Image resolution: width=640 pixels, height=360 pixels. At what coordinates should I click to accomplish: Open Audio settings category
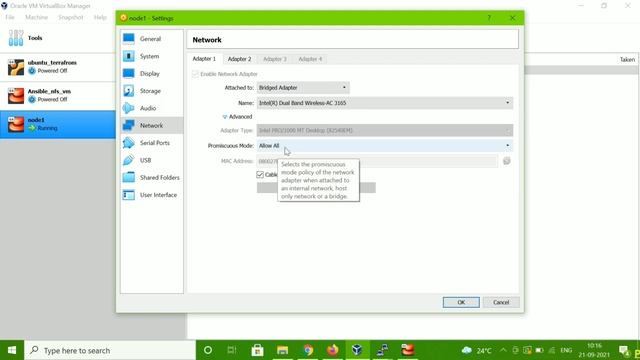[x=151, y=108]
